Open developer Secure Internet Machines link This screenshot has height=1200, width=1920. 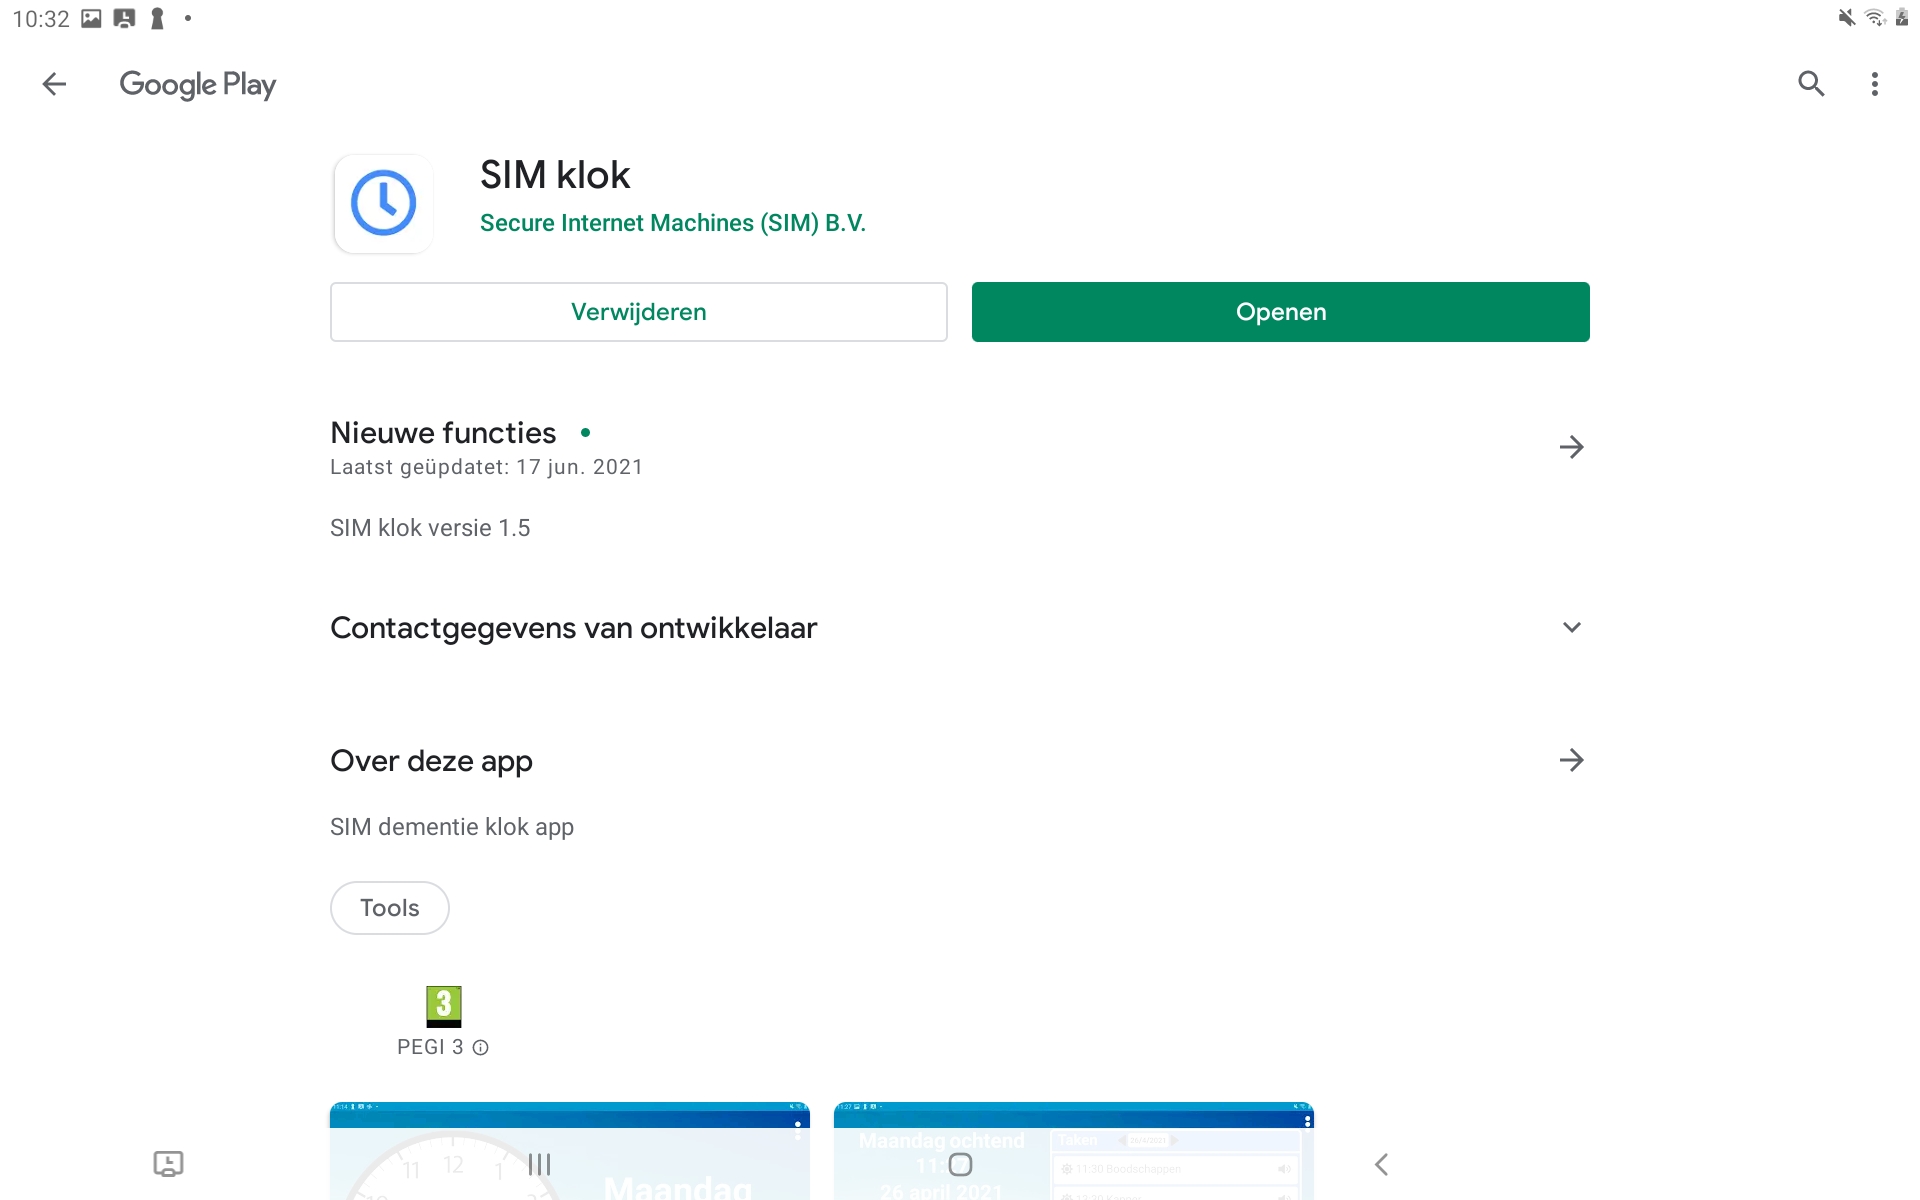[672, 223]
